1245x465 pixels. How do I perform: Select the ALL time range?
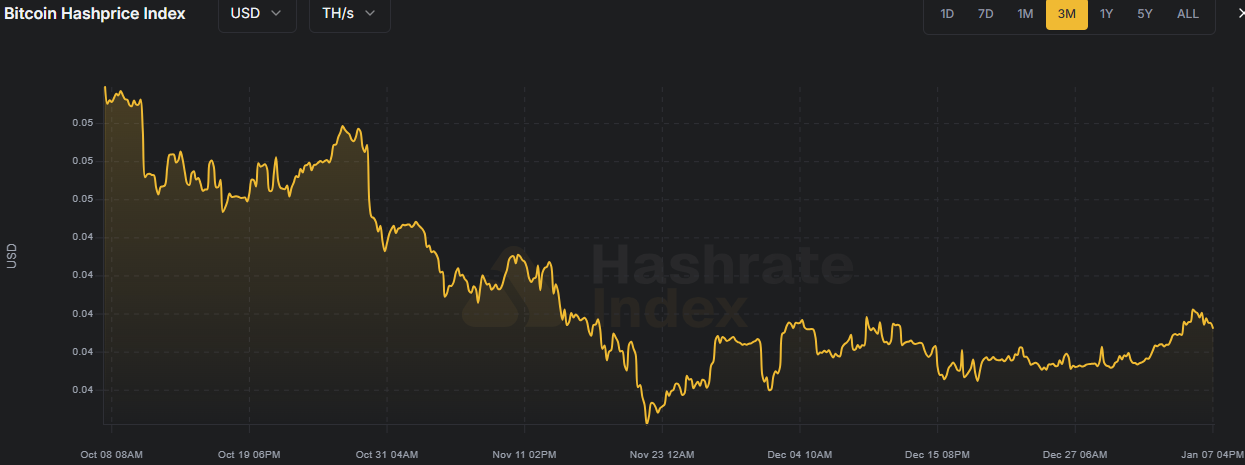(1187, 14)
